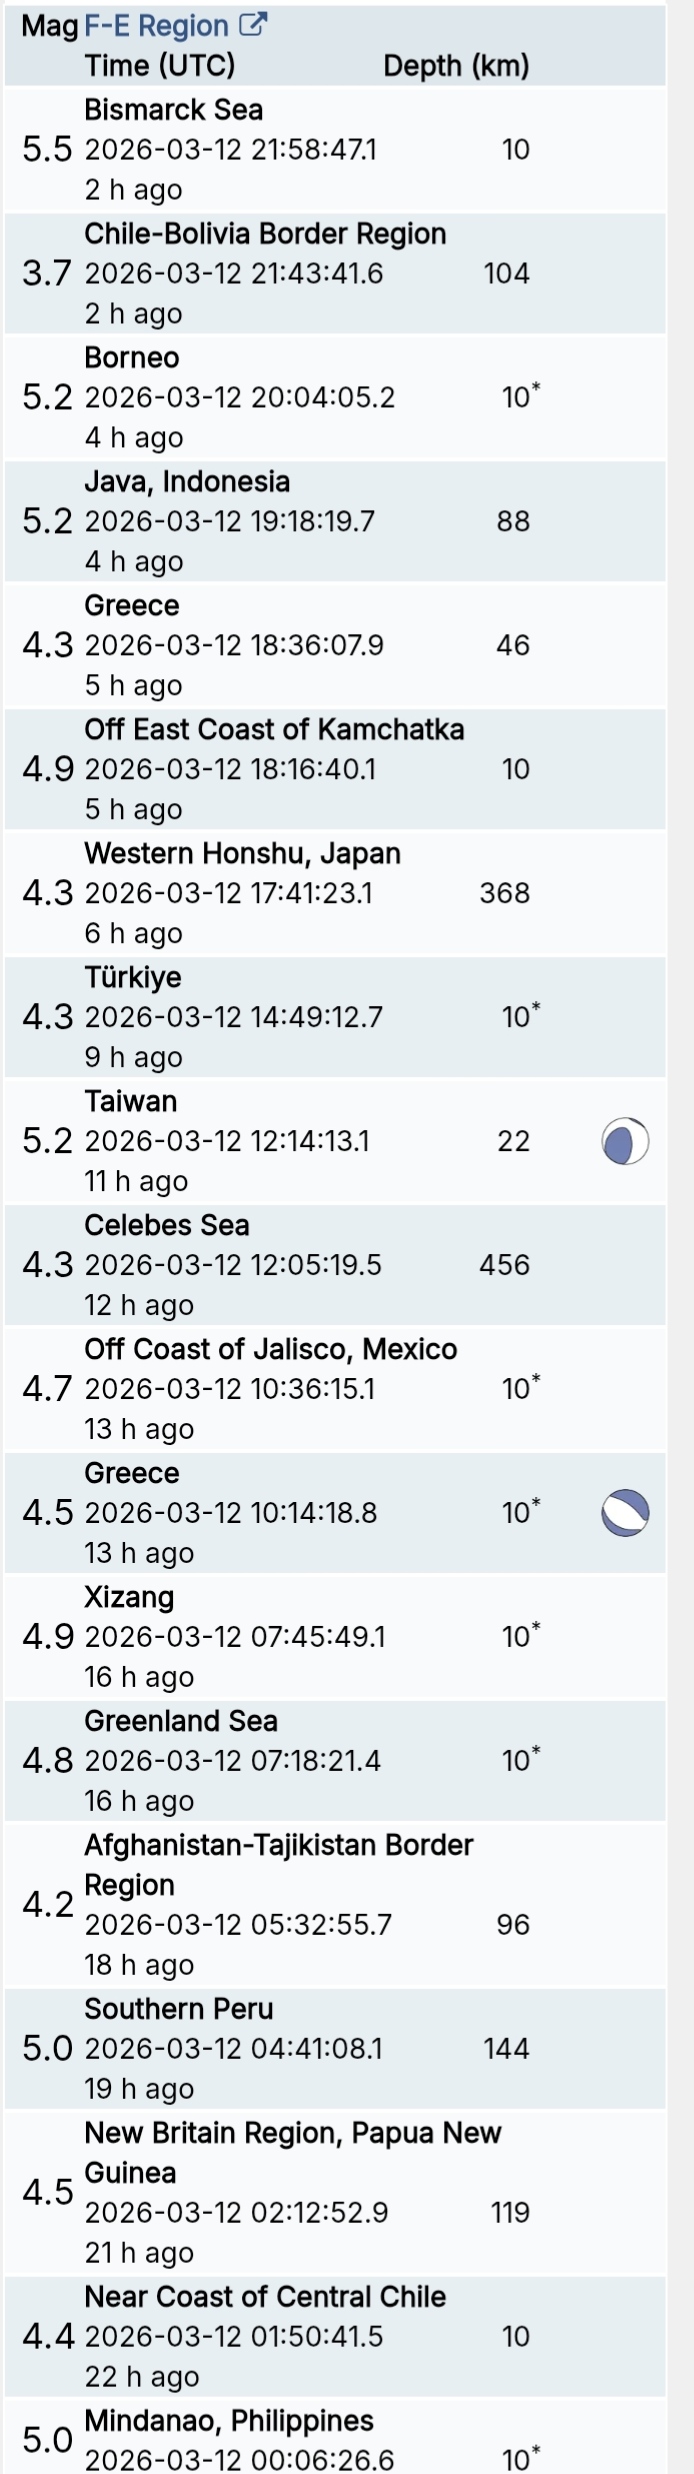Open the Bismarck Sea earthquake entry

coord(174,110)
